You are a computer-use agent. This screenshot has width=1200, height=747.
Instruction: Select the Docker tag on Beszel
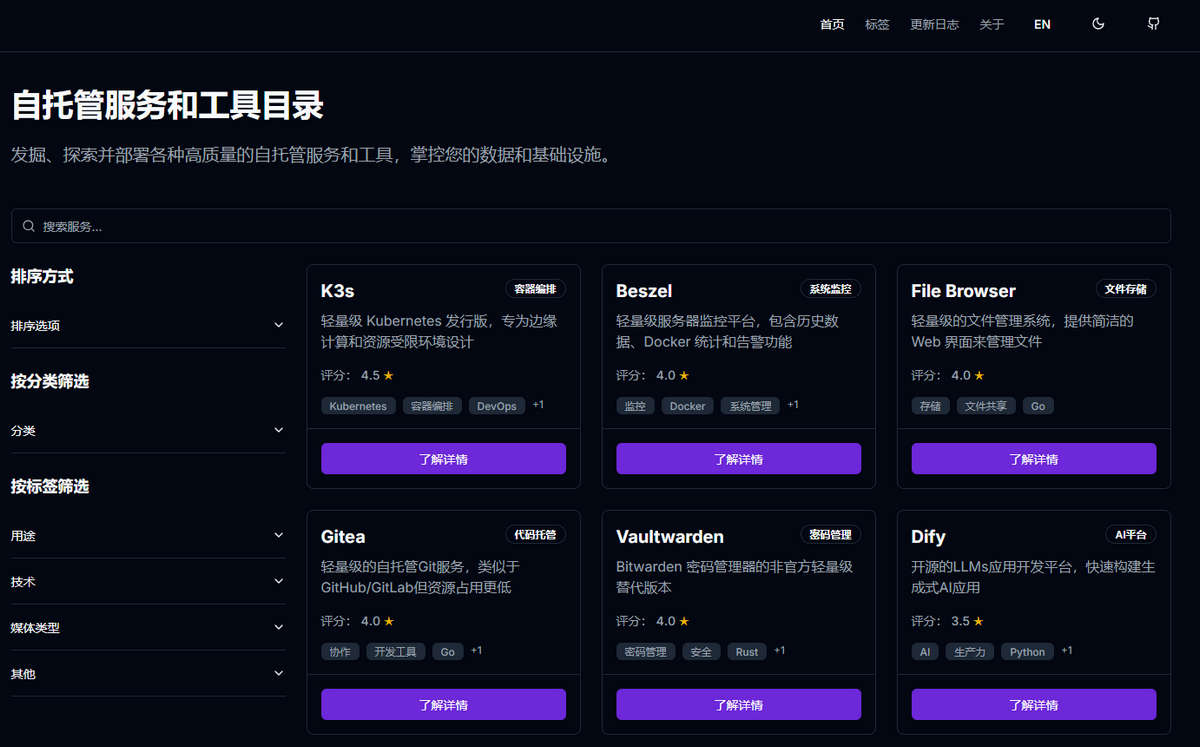pos(687,406)
